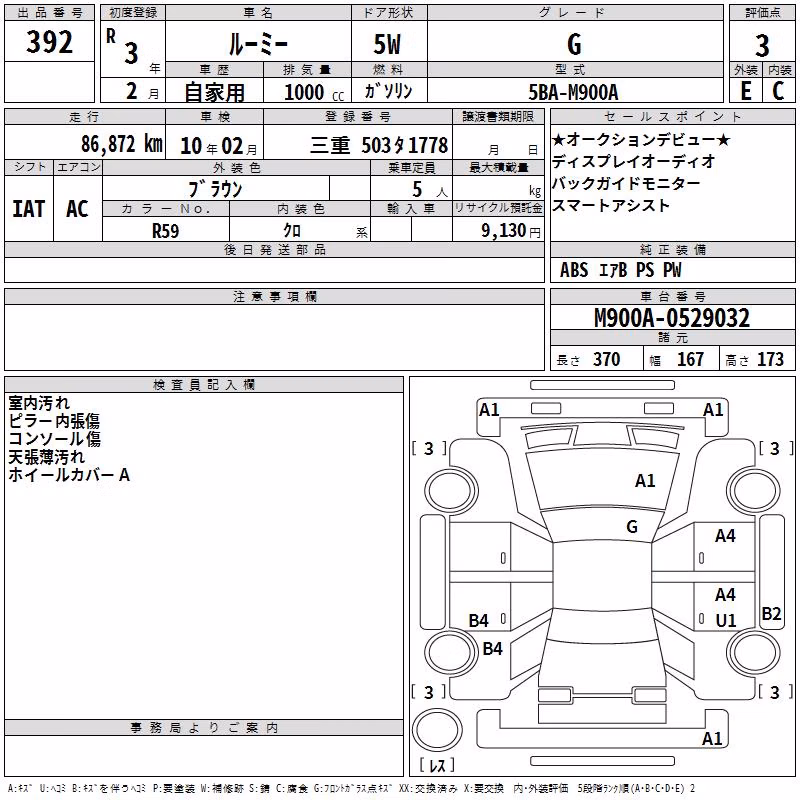Viewport: 800px width, 800px height.
Task: Select the exterior grade E cell
Action: pos(746,90)
